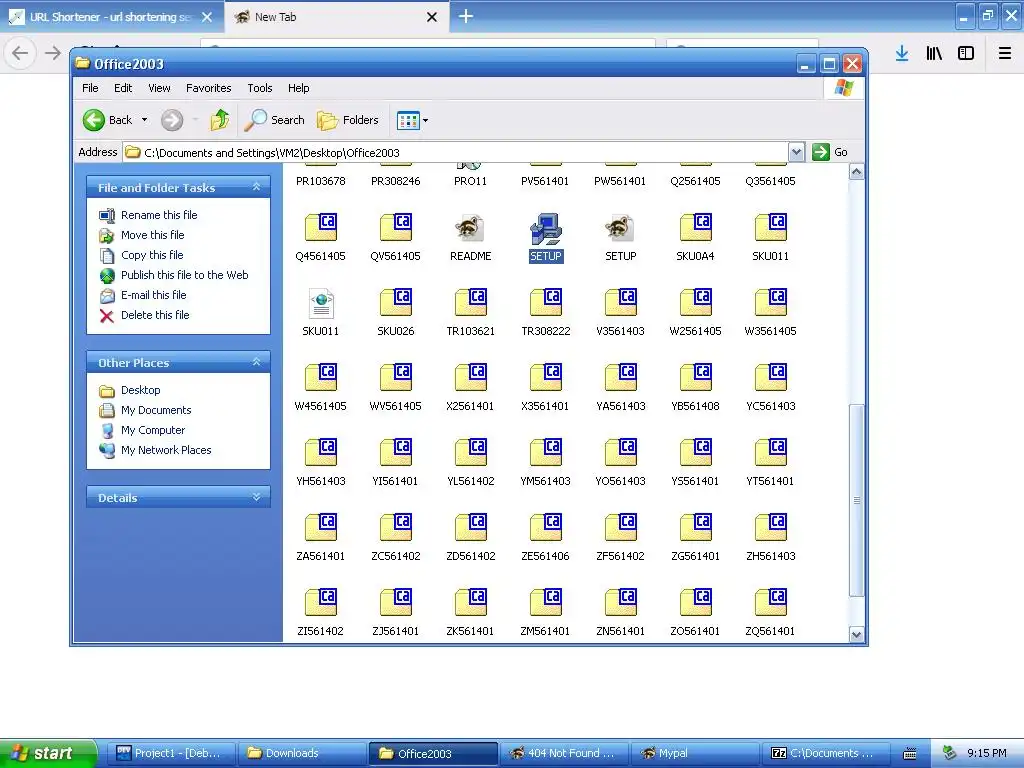Image resolution: width=1024 pixels, height=768 pixels.
Task: Click the Back button in Explorer toolbar
Action: (108, 120)
